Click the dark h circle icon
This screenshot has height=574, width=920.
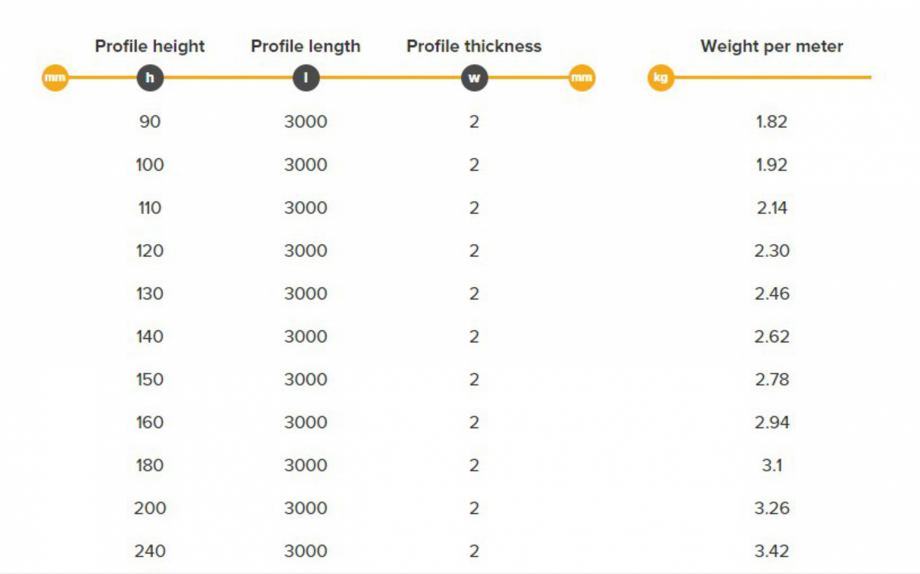coord(150,77)
